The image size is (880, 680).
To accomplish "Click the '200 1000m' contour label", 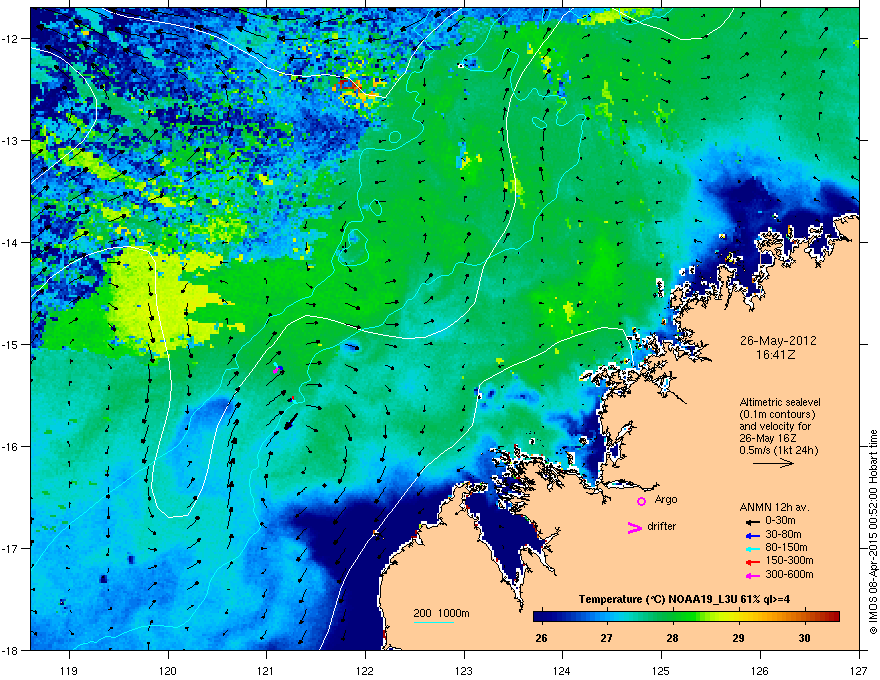I will (441, 613).
